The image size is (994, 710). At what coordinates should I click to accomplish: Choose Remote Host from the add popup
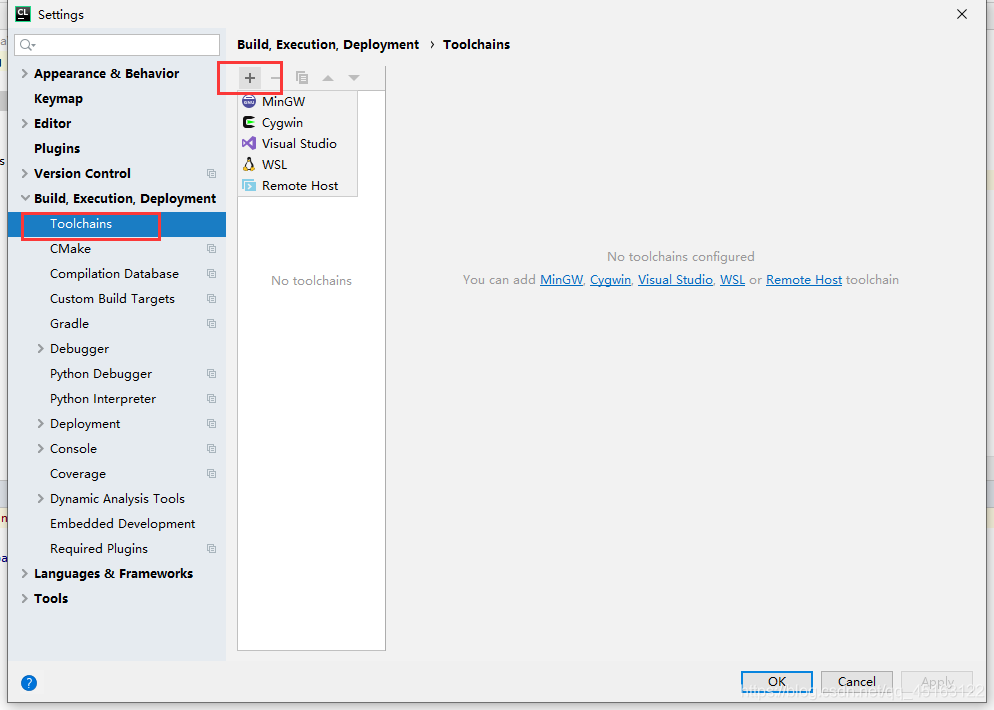coord(297,185)
